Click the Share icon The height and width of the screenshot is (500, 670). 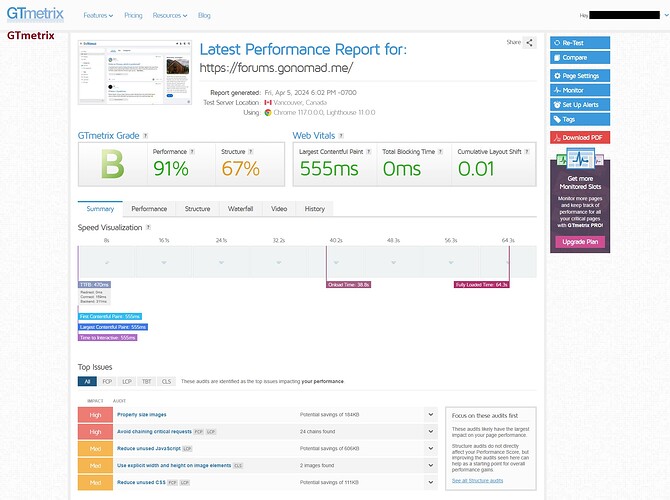529,42
